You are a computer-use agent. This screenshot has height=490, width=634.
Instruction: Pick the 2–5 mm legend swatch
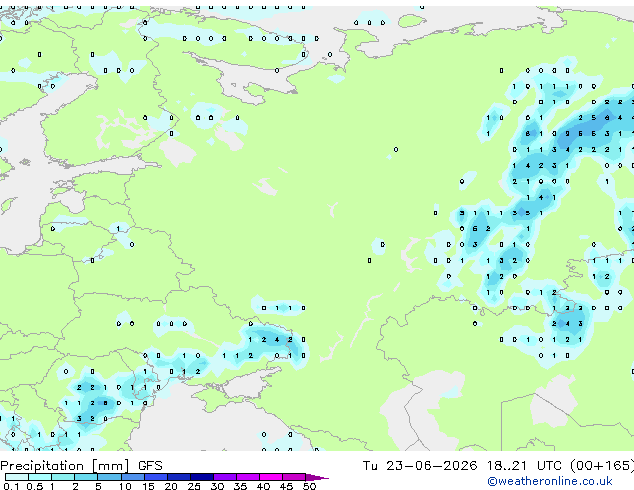(87, 477)
